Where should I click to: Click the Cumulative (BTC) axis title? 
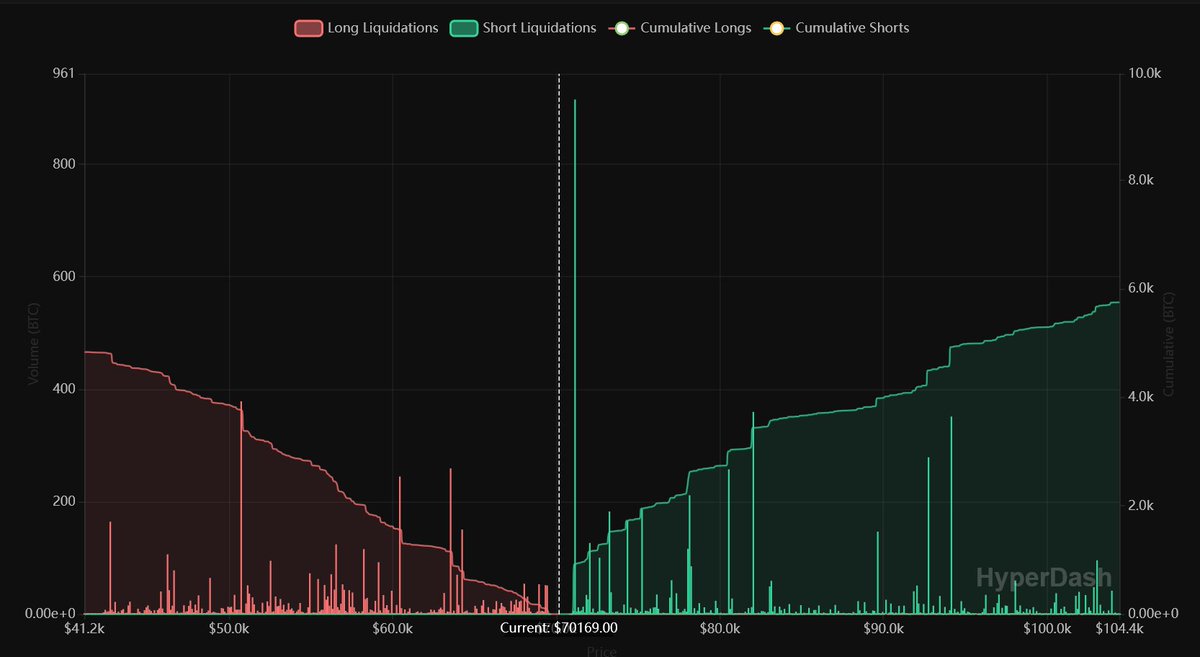pos(1168,343)
